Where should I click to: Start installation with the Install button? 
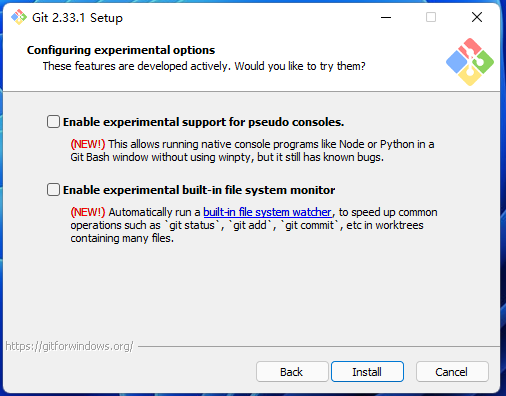tap(367, 372)
